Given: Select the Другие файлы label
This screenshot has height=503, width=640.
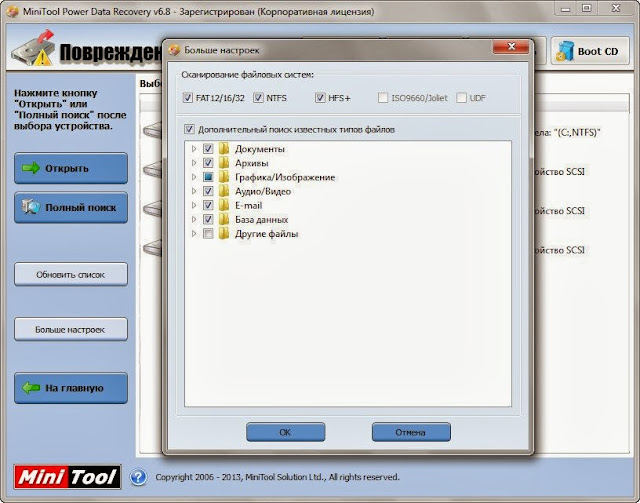Looking at the screenshot, I should [x=267, y=234].
